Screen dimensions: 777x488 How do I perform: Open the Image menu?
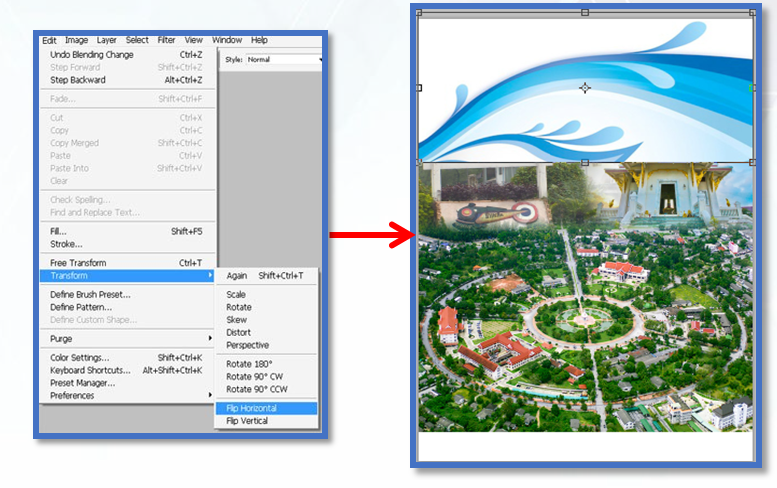coord(76,40)
